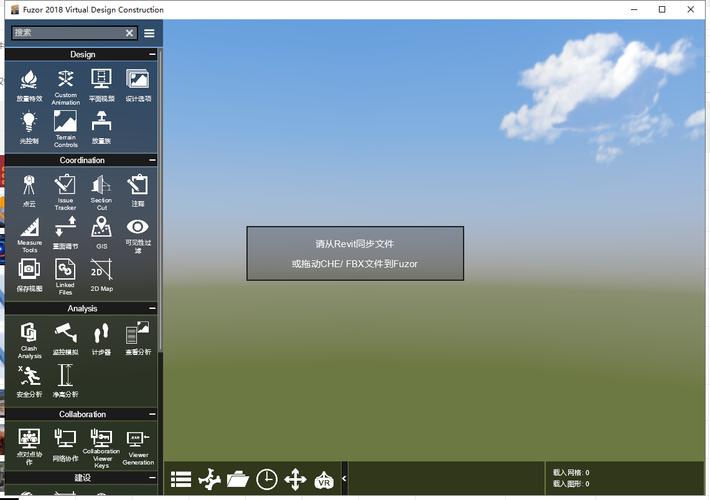Open Linked Files

click(65, 276)
